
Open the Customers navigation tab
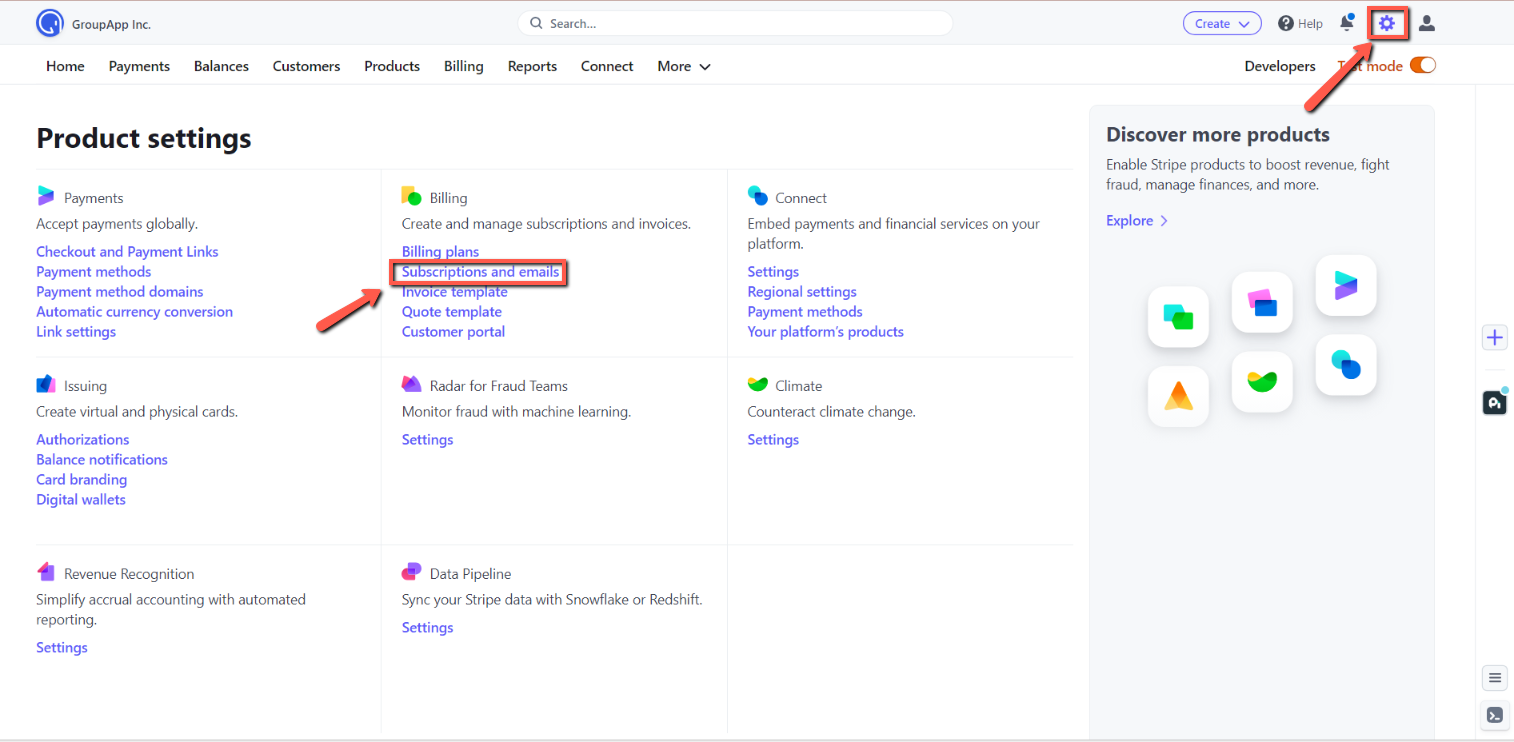(306, 66)
